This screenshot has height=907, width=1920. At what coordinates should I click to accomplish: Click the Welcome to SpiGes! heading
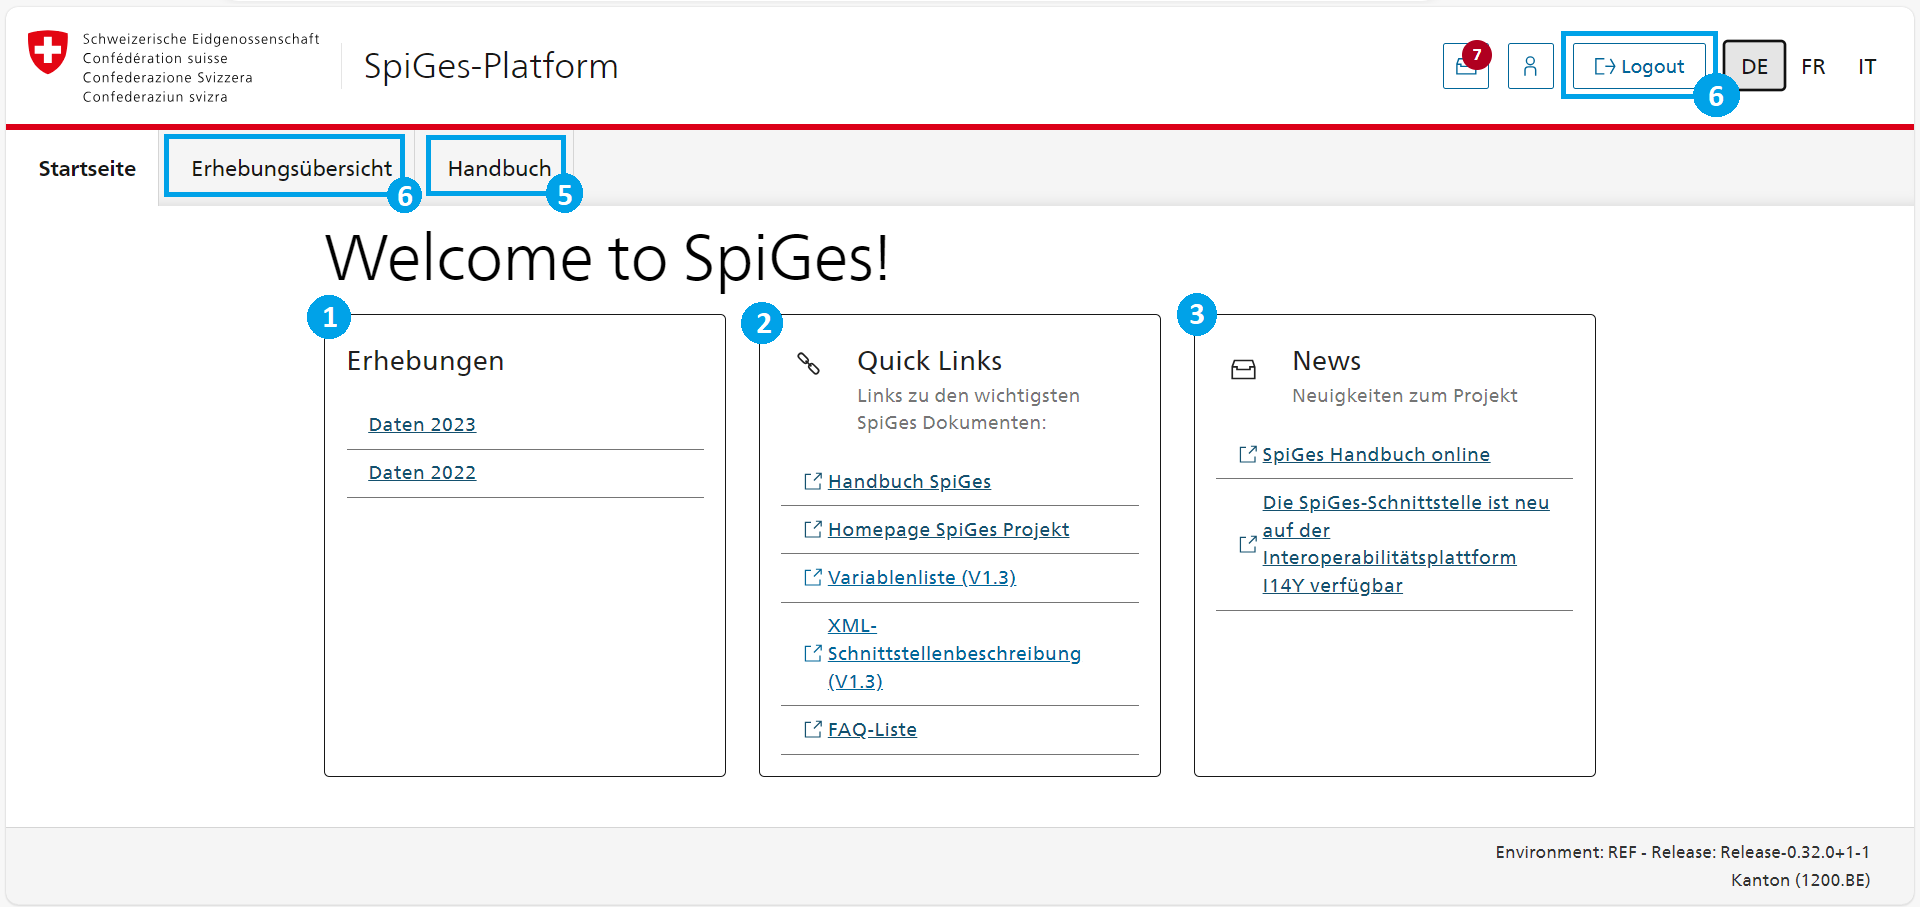(607, 258)
